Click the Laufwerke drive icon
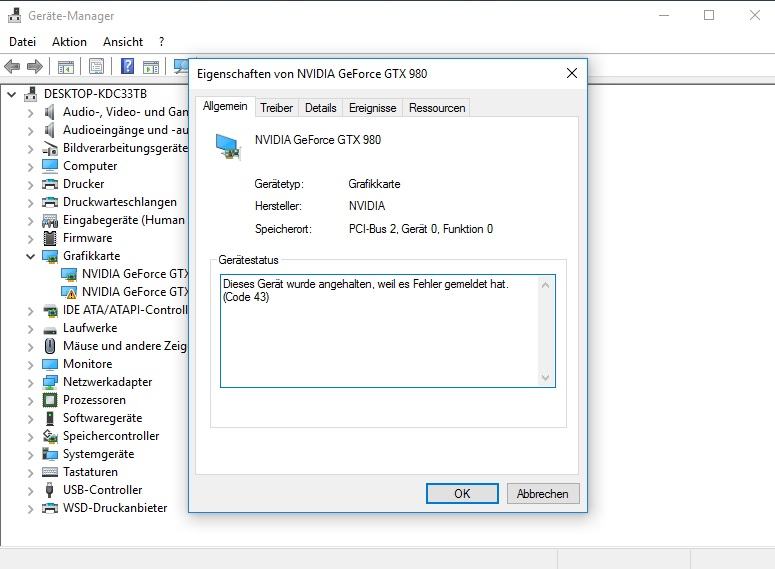The image size is (775, 569). pyautogui.click(x=50, y=330)
